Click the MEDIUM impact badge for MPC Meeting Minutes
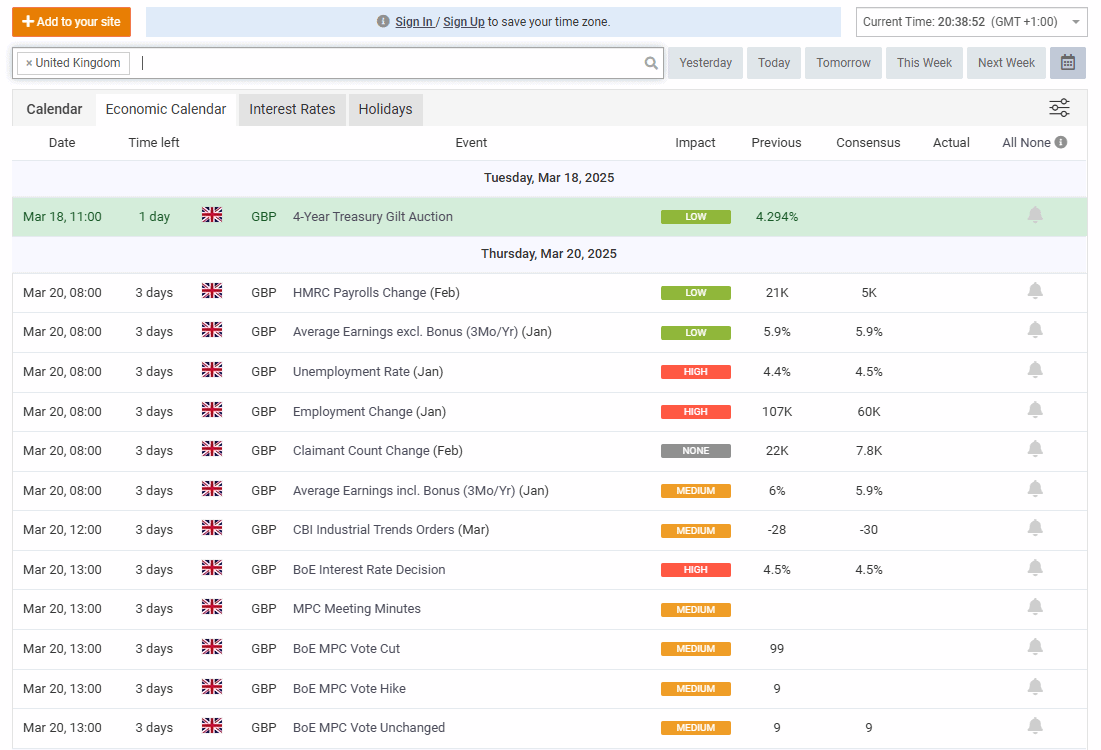This screenshot has height=750, width=1101. point(695,610)
